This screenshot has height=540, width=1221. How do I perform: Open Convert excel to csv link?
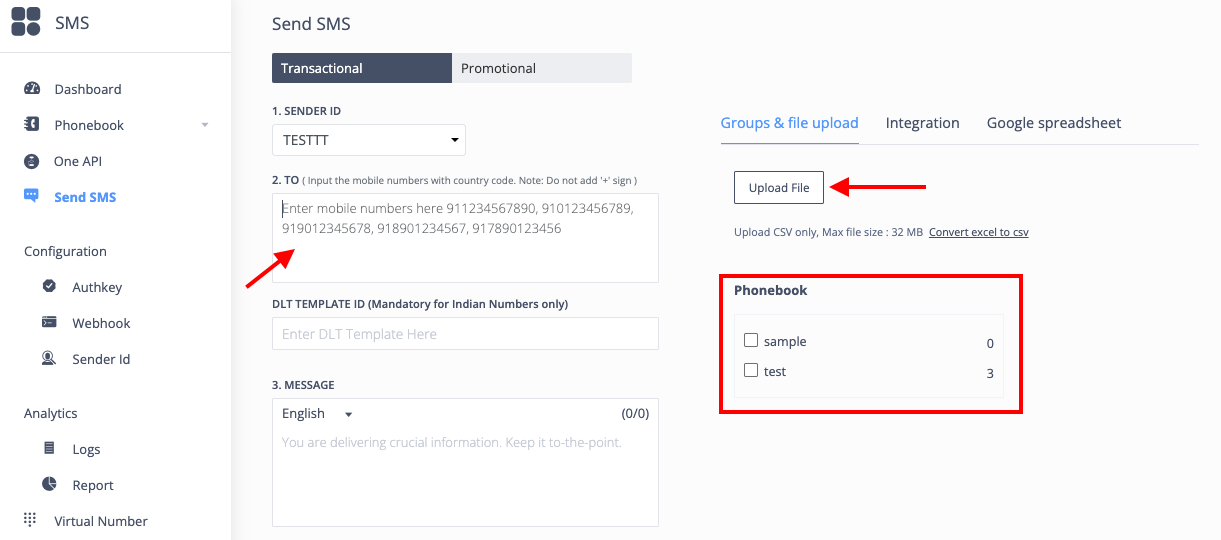(x=979, y=232)
